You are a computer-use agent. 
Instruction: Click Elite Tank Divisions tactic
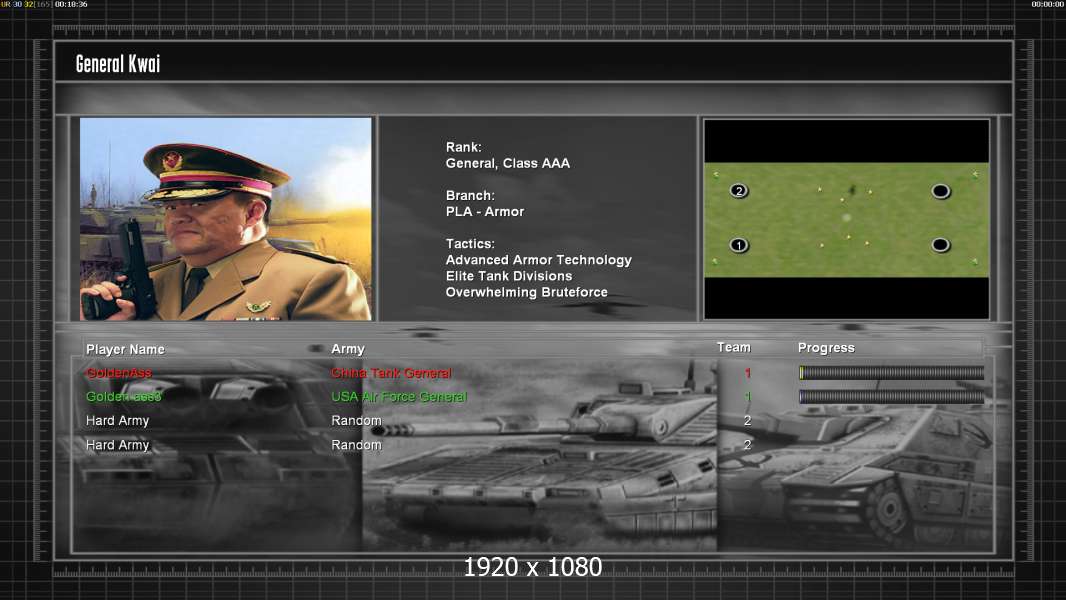509,276
